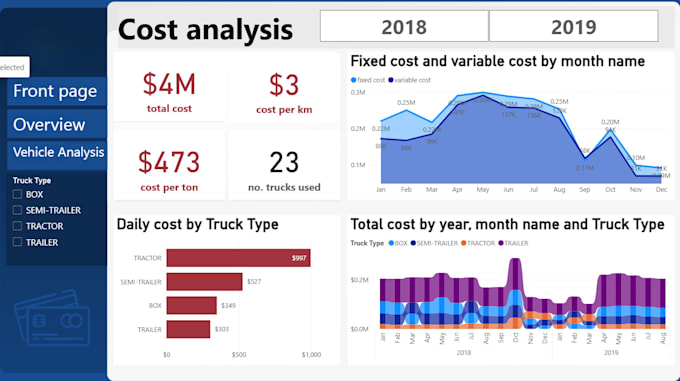This screenshot has width=680, height=381.
Task: Select the BOX bar in daily cost chart
Action: coord(192,306)
